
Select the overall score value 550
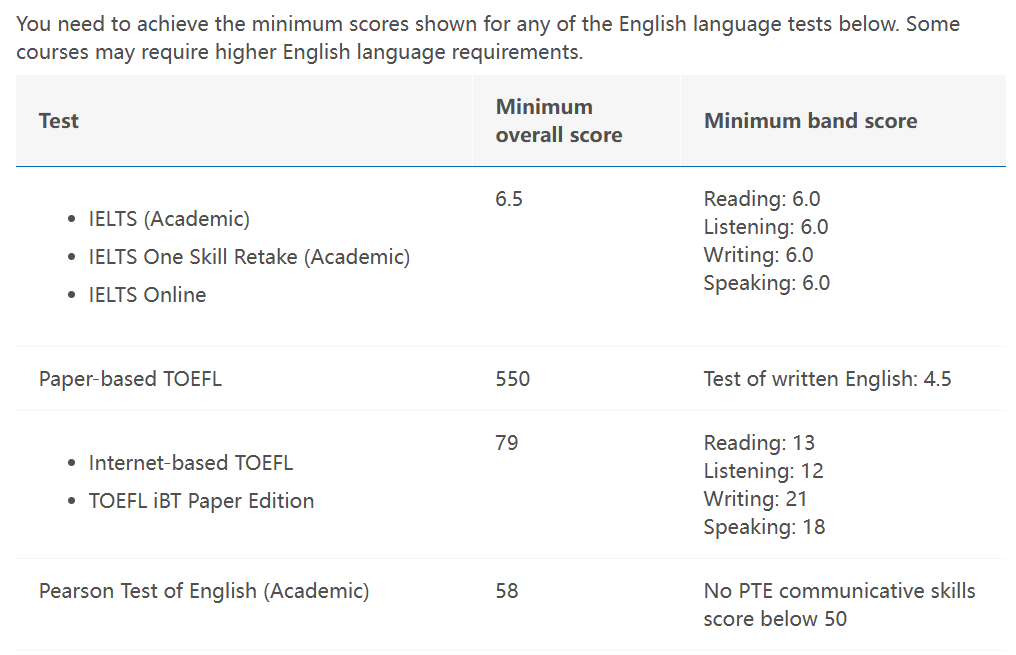512,379
